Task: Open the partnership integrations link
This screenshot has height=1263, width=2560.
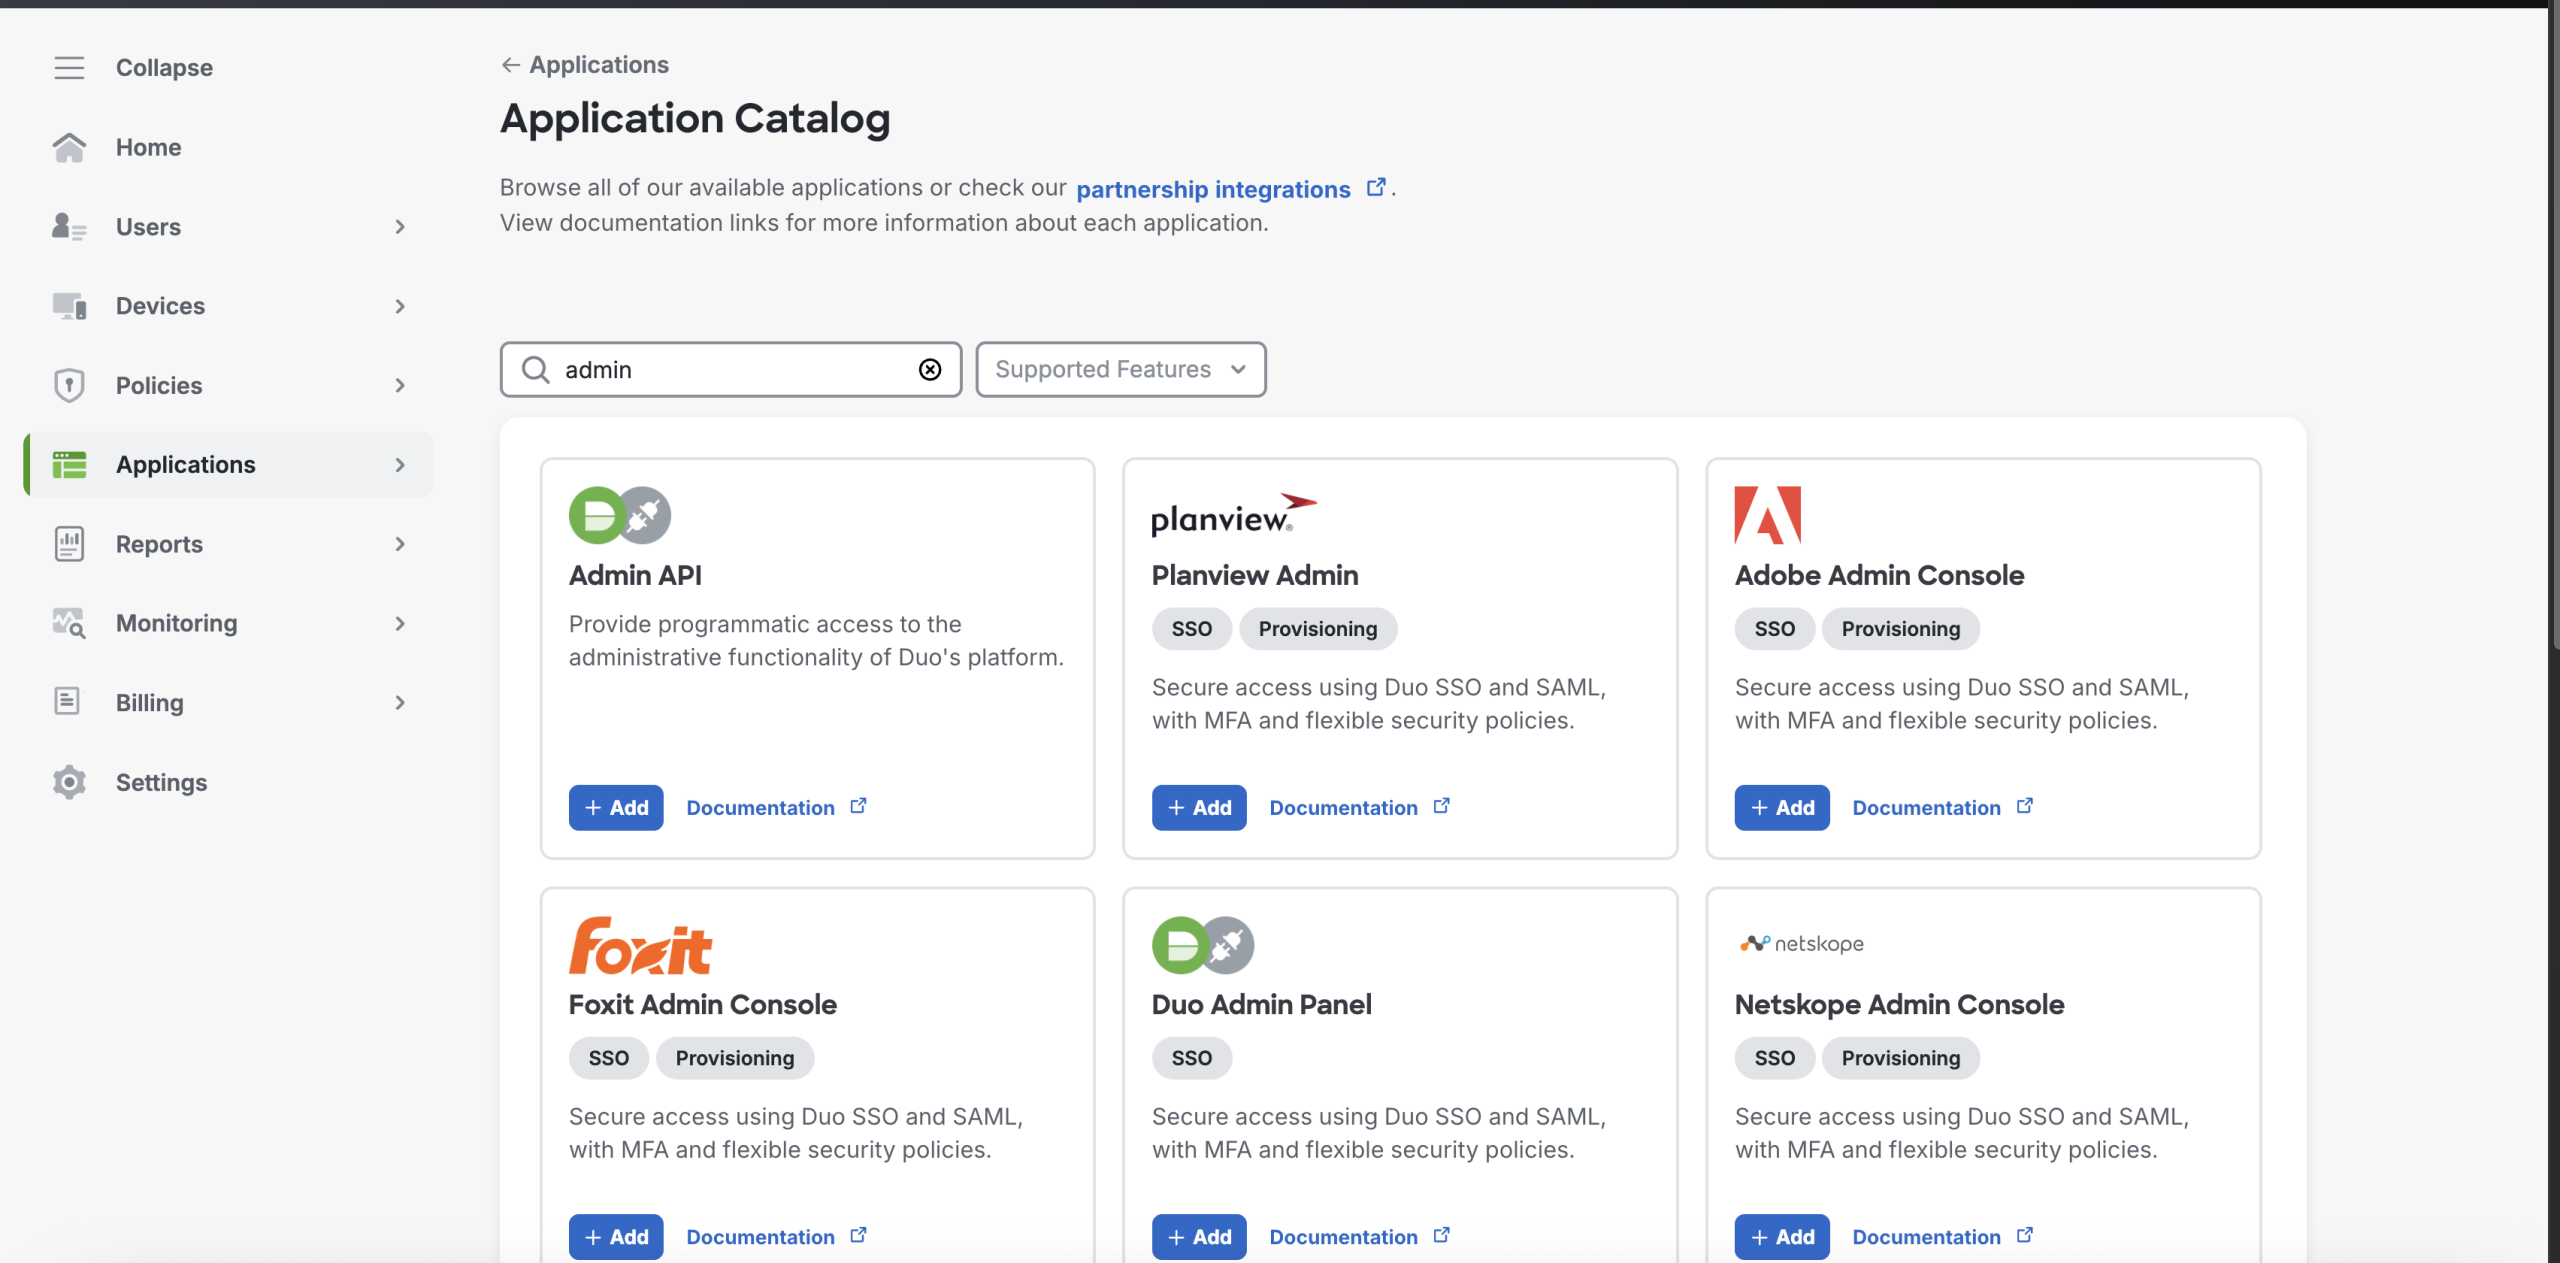Action: (x=1213, y=189)
